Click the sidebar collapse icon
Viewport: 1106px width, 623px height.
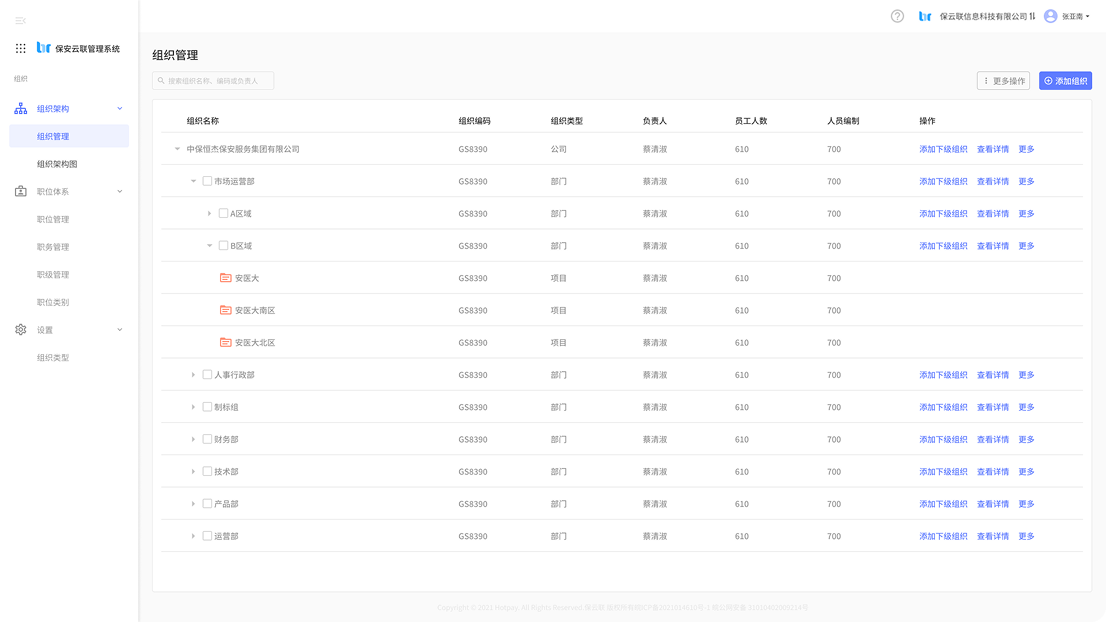click(21, 20)
